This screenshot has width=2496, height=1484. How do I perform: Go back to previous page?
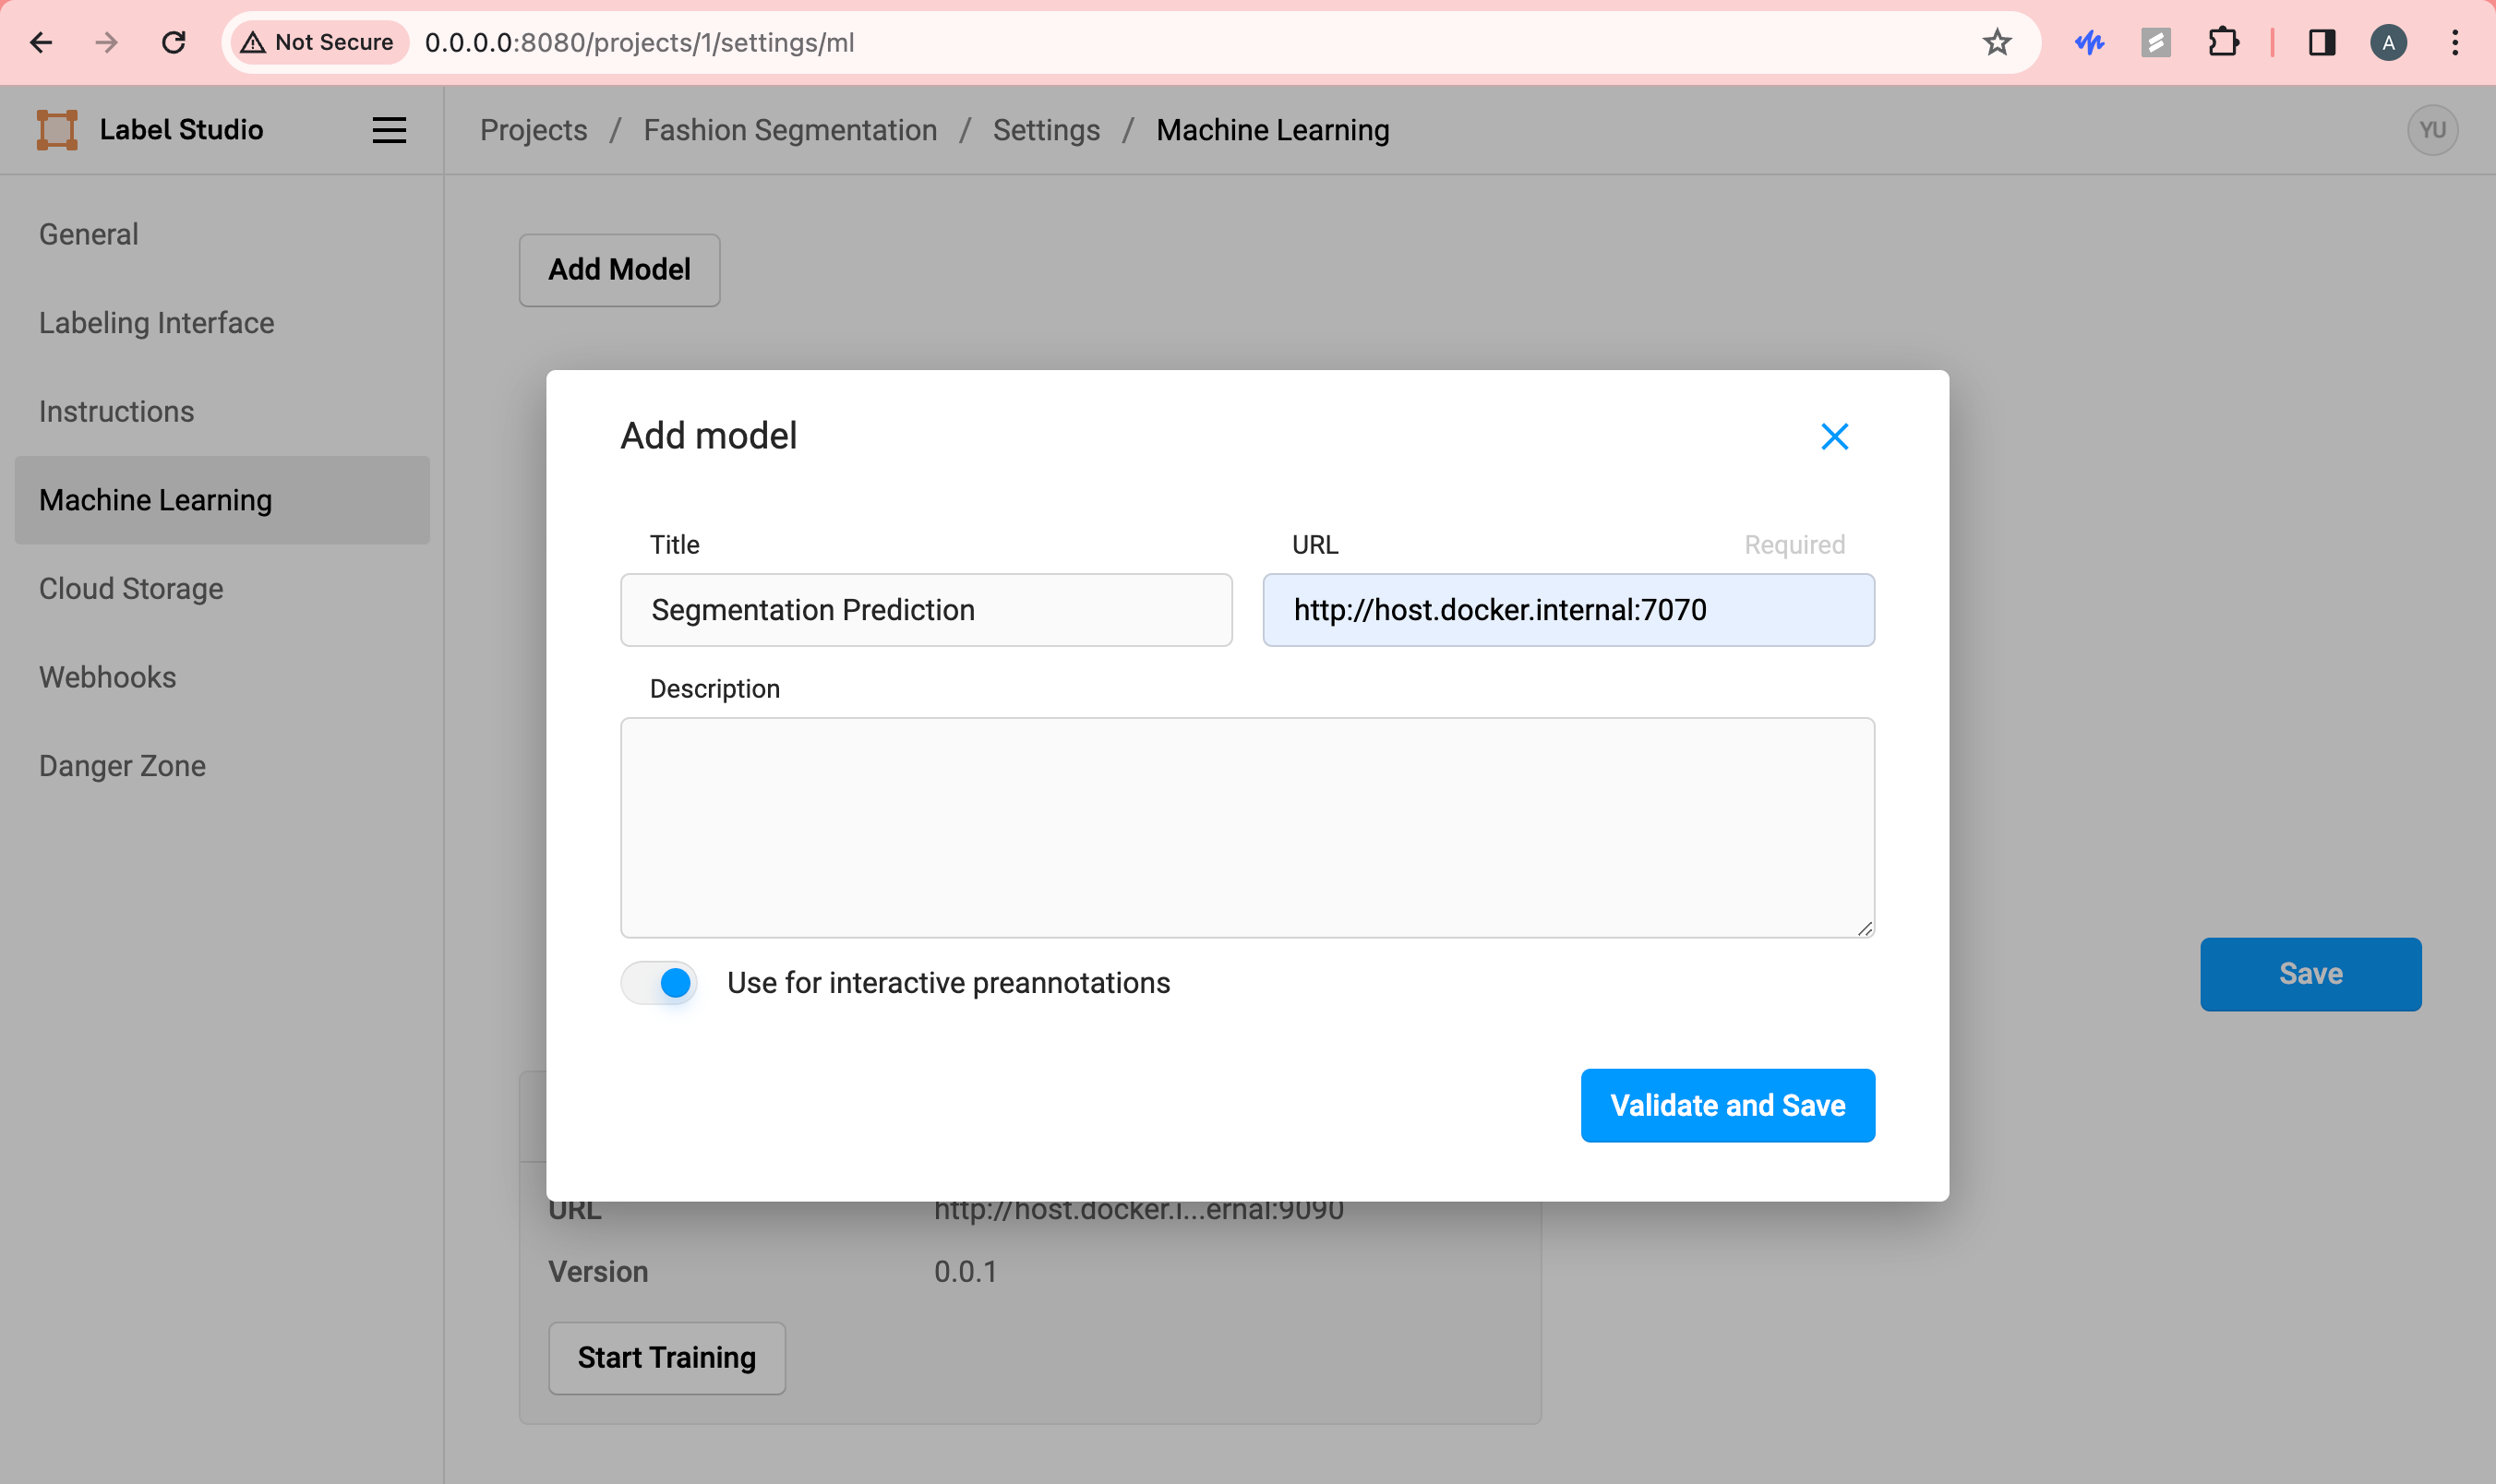click(x=41, y=43)
